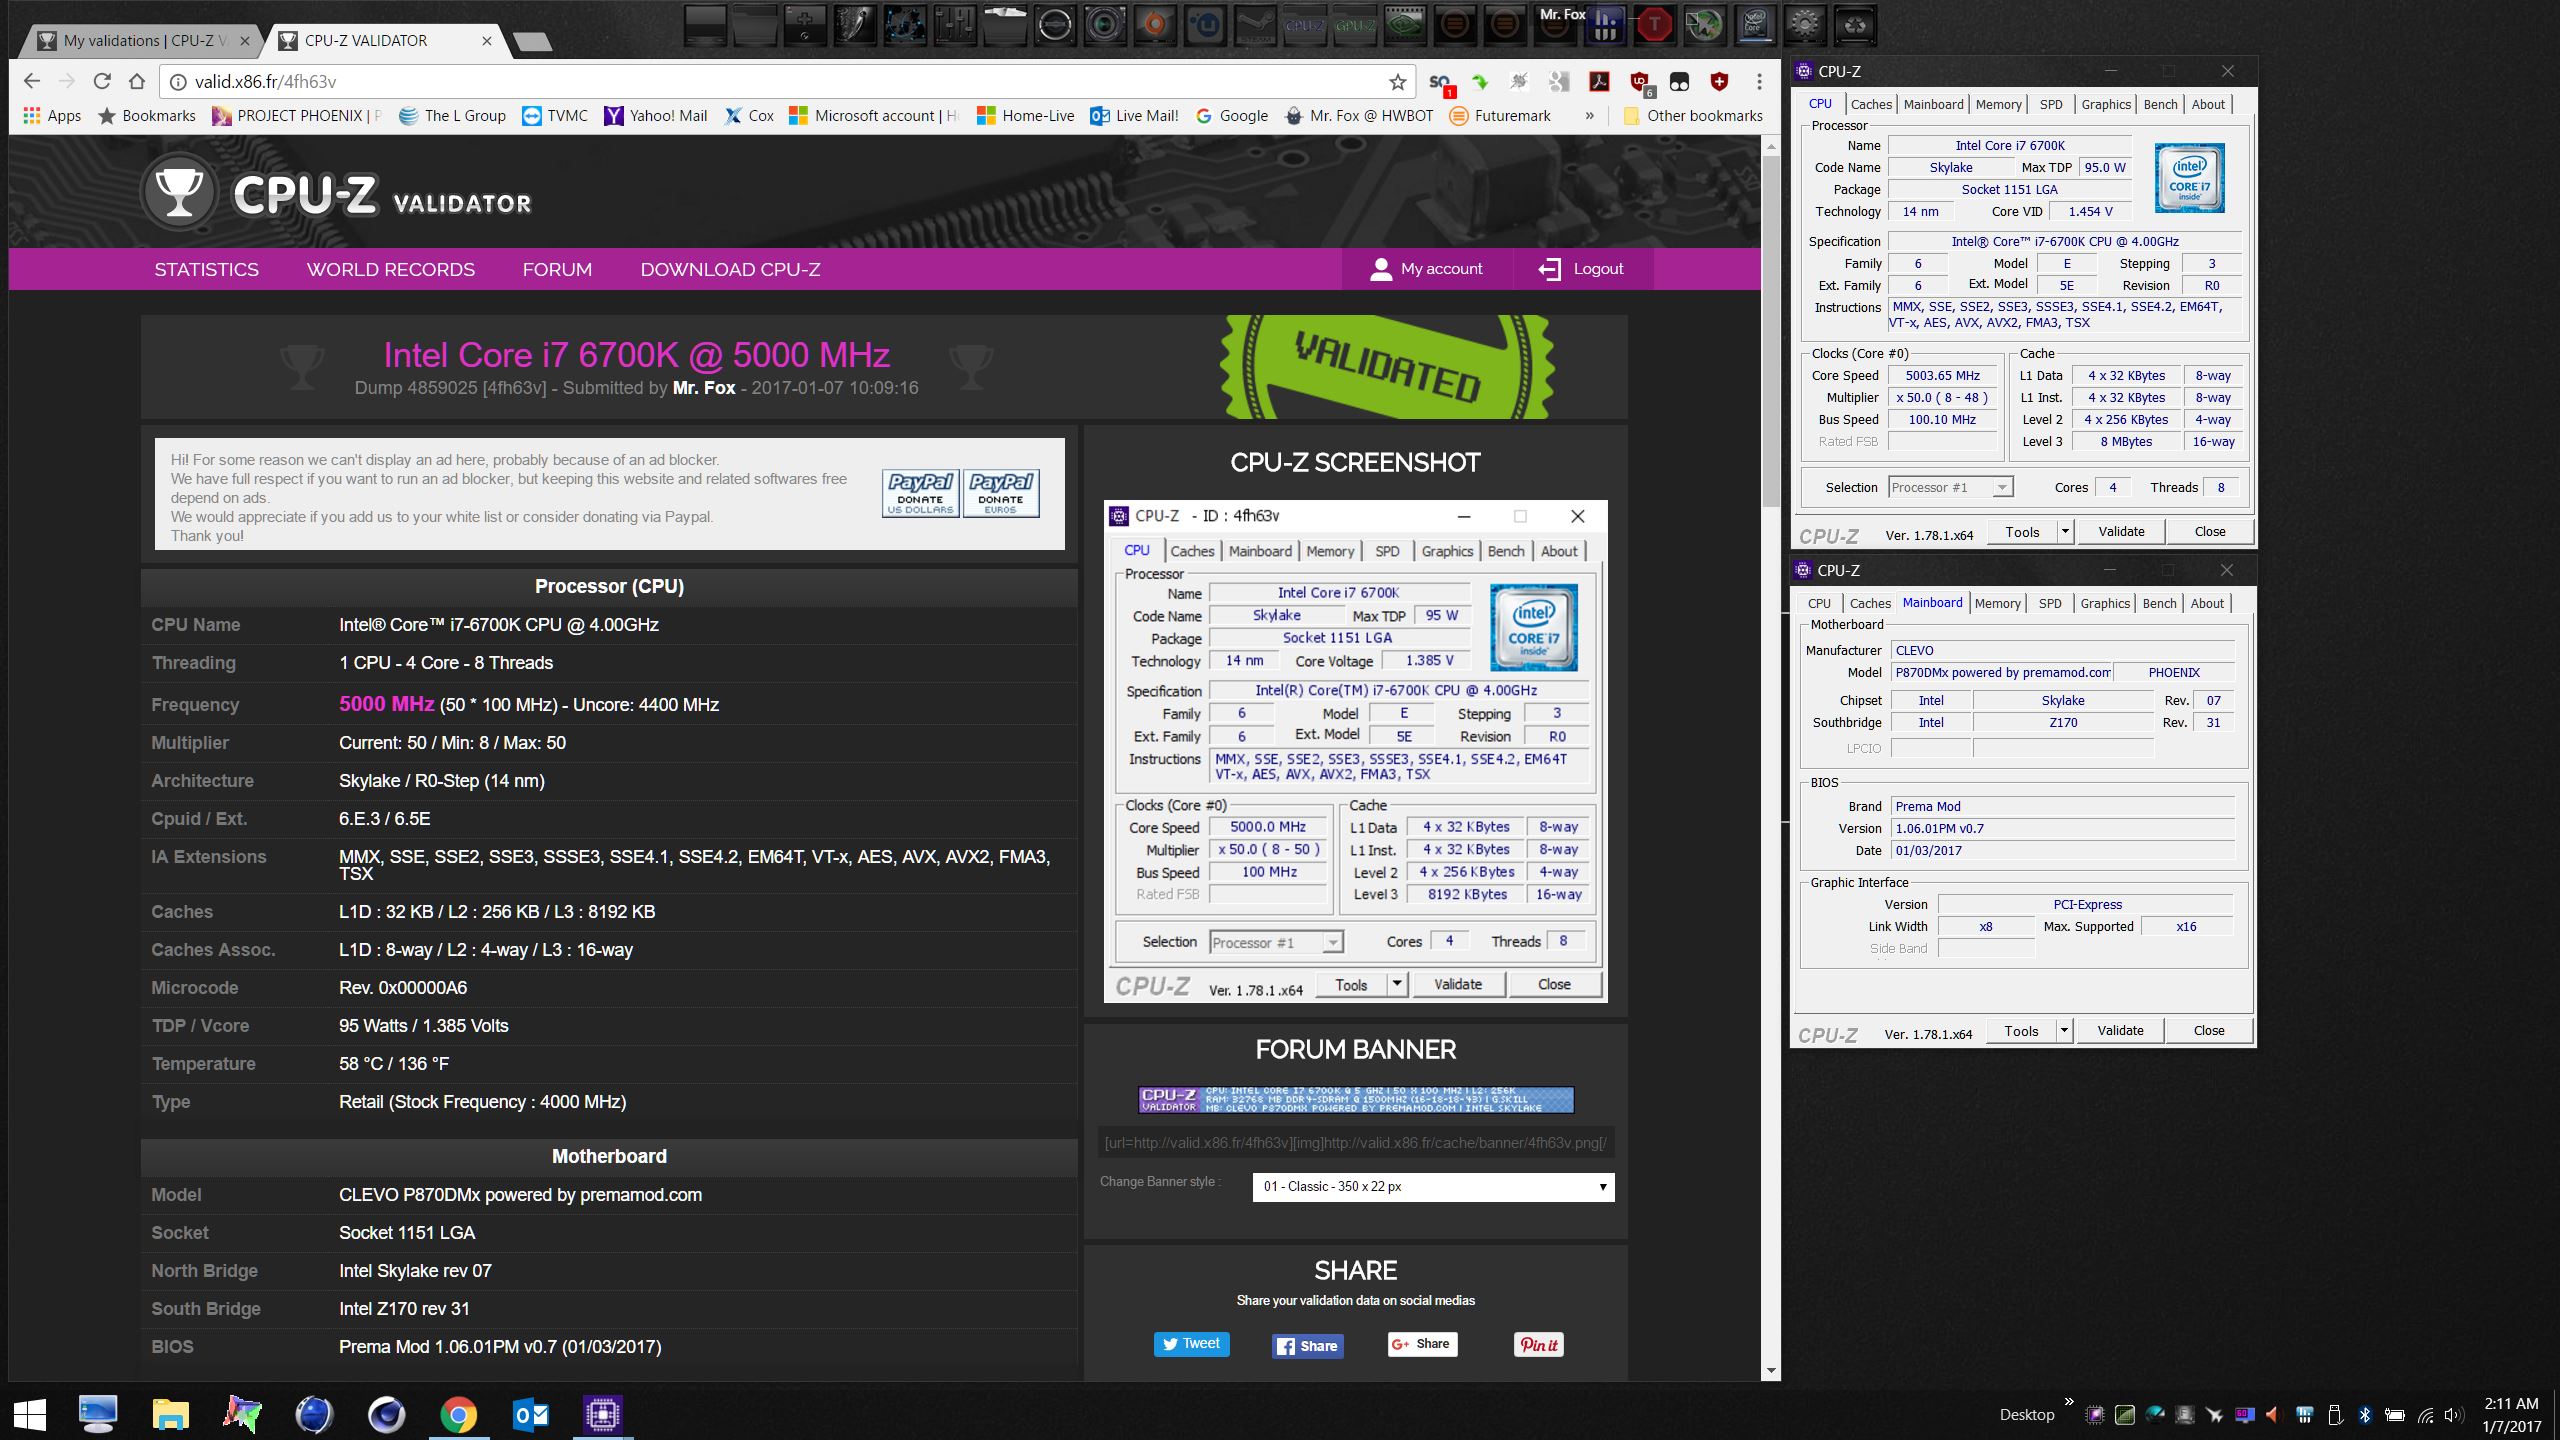Viewport: 2560px width, 1440px height.
Task: Go to the browser home page icon
Action: click(x=137, y=81)
